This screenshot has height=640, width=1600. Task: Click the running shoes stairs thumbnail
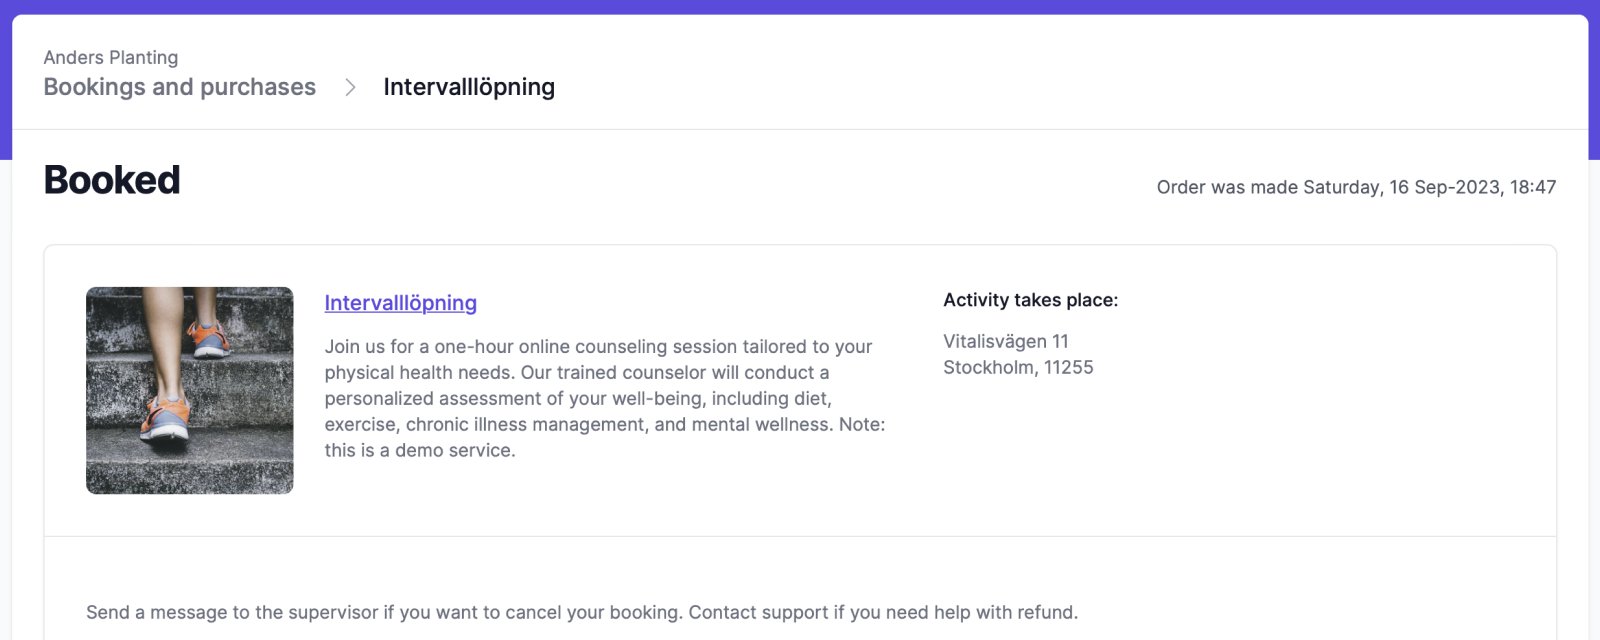pos(190,390)
